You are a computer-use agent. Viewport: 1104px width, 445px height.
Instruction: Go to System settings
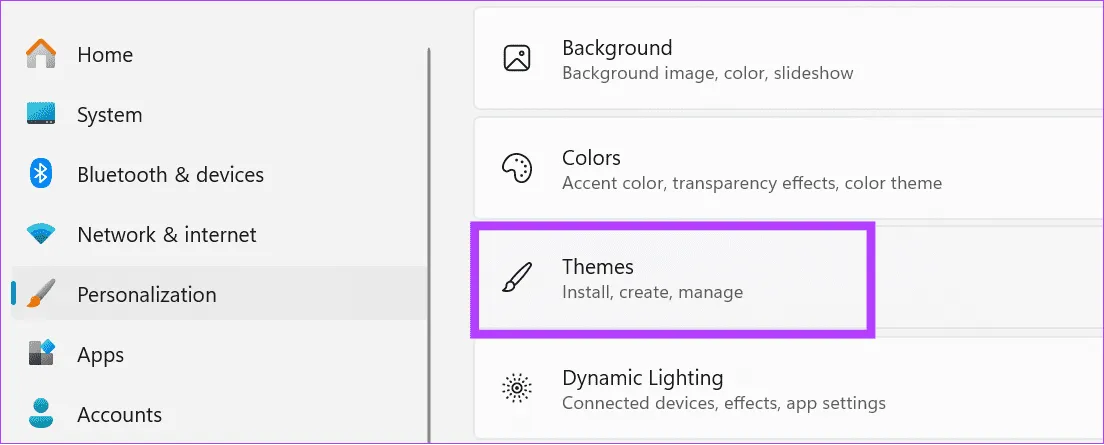click(110, 115)
